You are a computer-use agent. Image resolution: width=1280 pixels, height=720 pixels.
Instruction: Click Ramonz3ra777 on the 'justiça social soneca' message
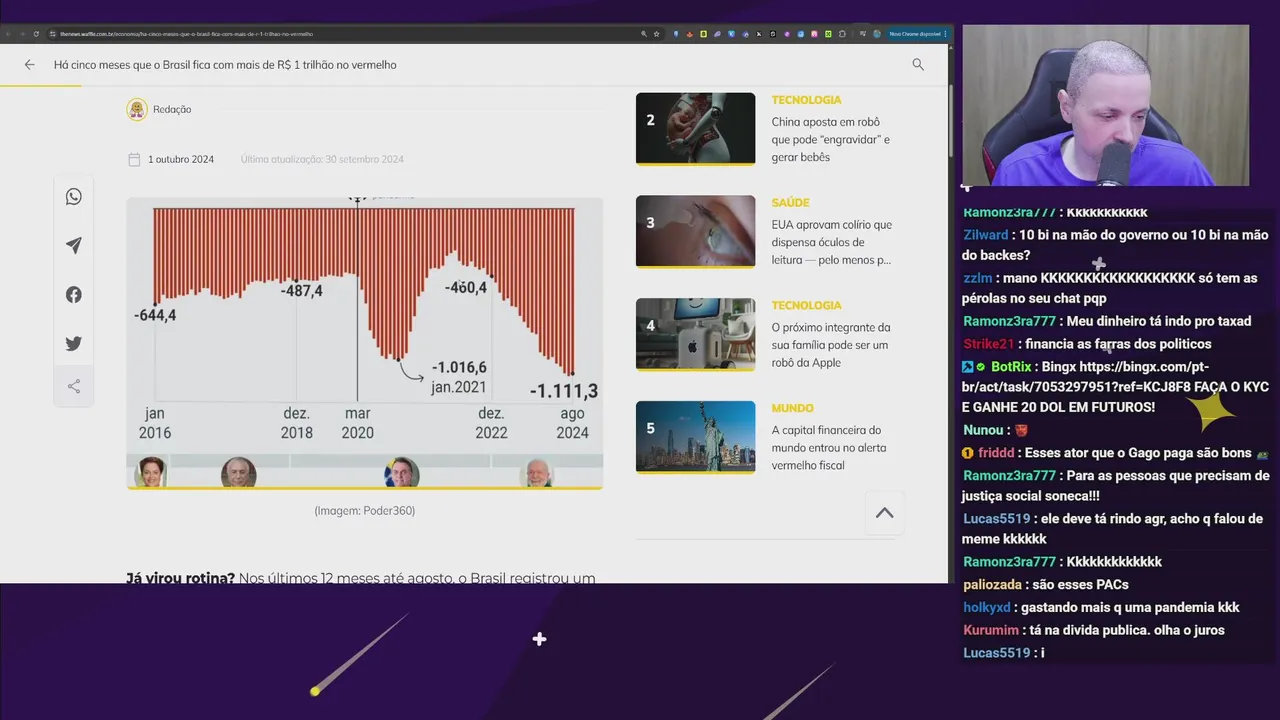tap(1009, 476)
